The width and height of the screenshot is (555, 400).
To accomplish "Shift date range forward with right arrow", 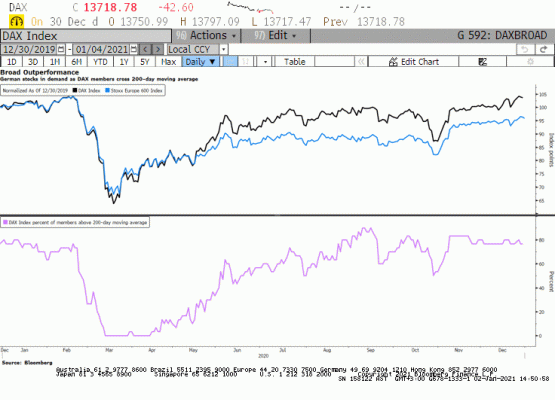I will (x=158, y=49).
